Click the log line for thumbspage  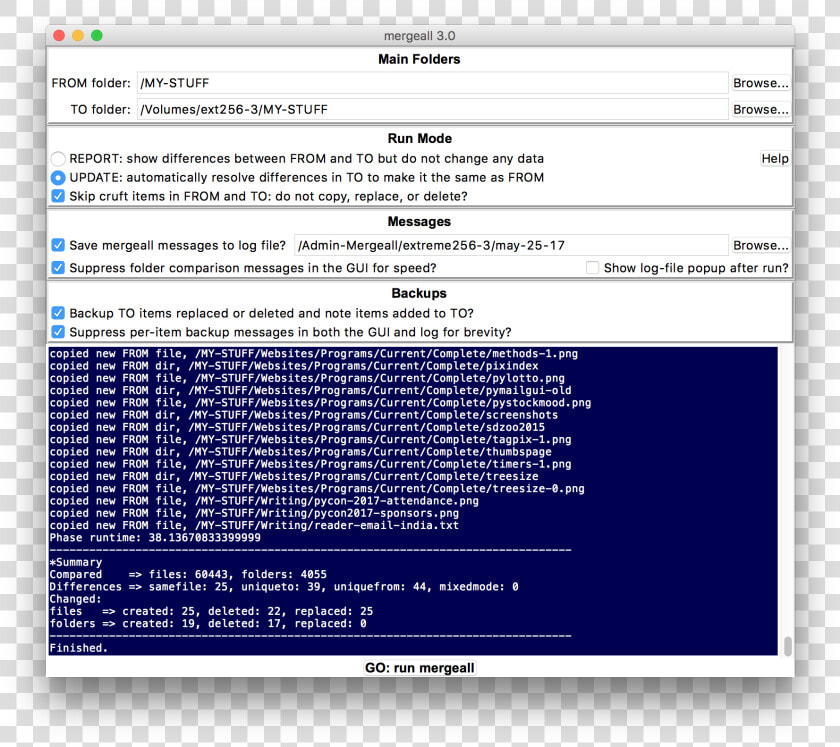301,452
